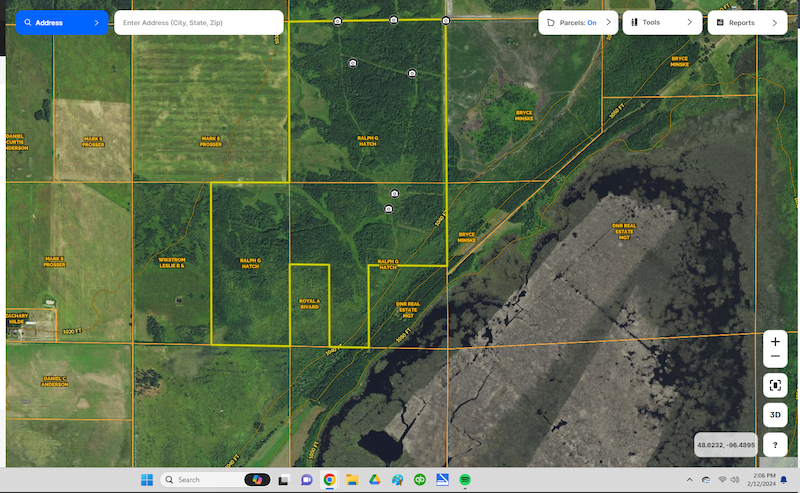Viewport: 800px width, 493px height.
Task: Toggle Parcels layer on or off
Action: (x=577, y=22)
